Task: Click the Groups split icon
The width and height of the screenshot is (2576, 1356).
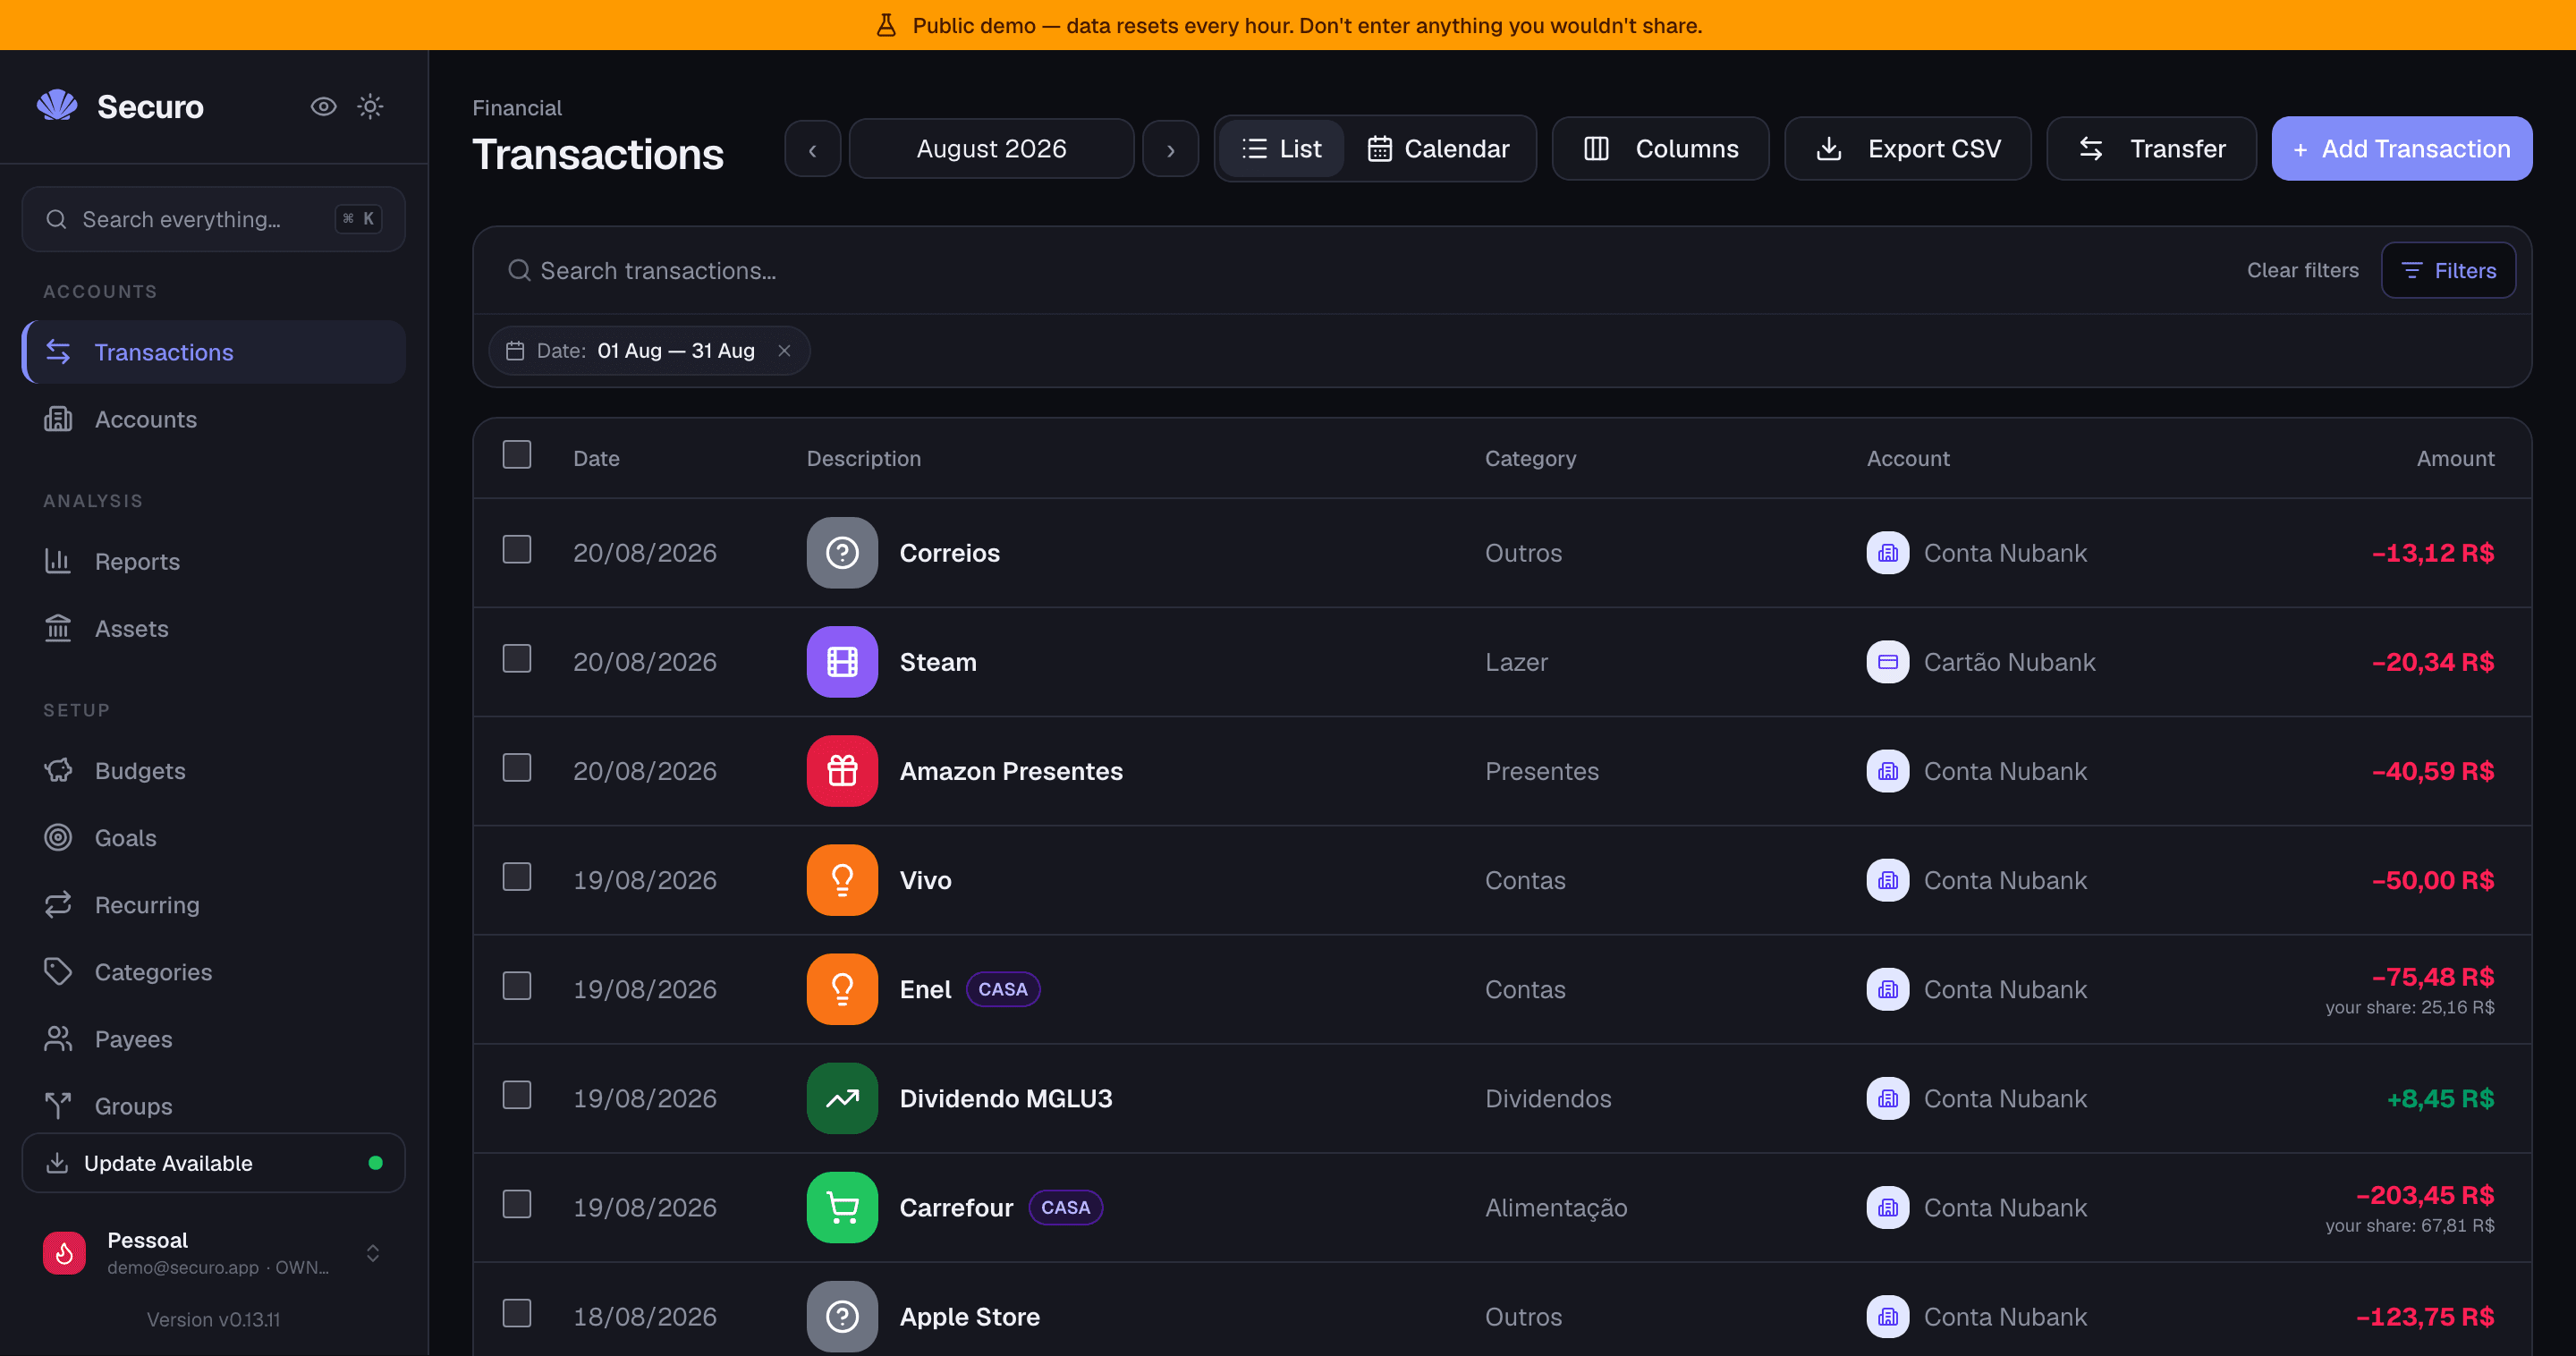Action: (x=58, y=1105)
